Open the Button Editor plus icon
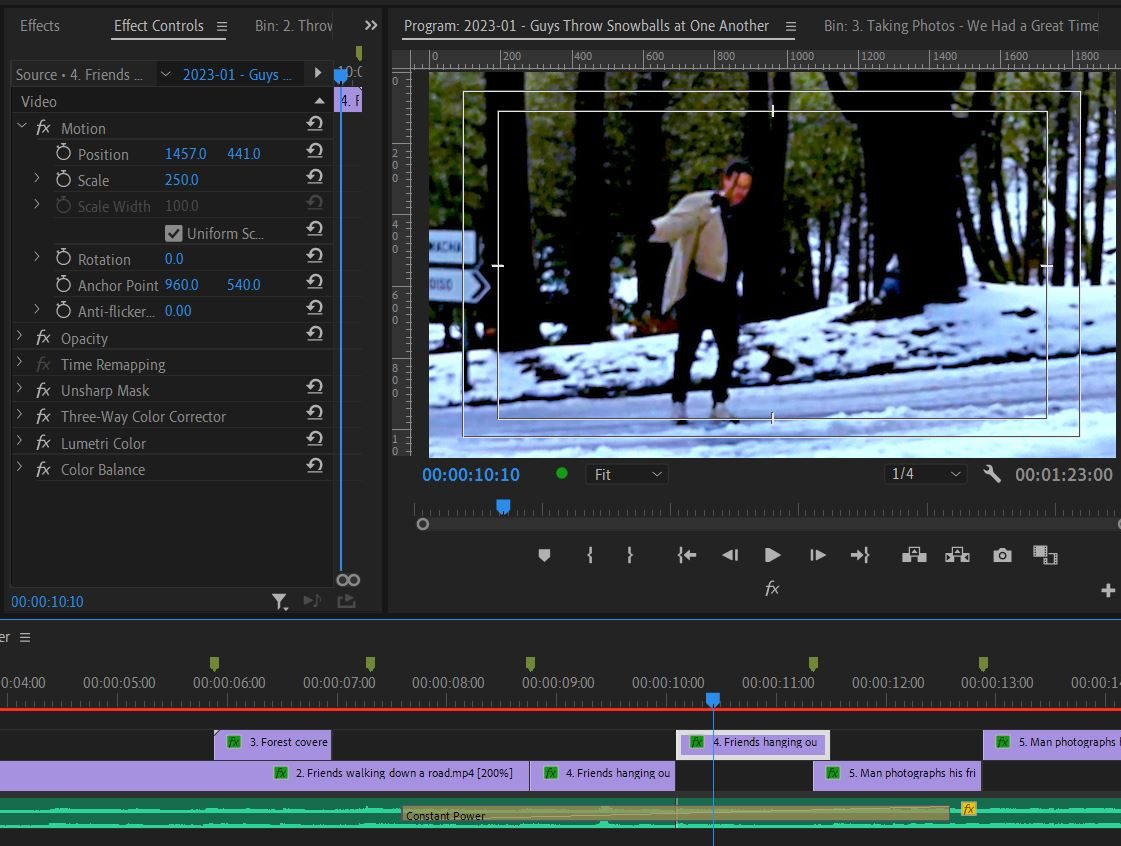 (1108, 591)
